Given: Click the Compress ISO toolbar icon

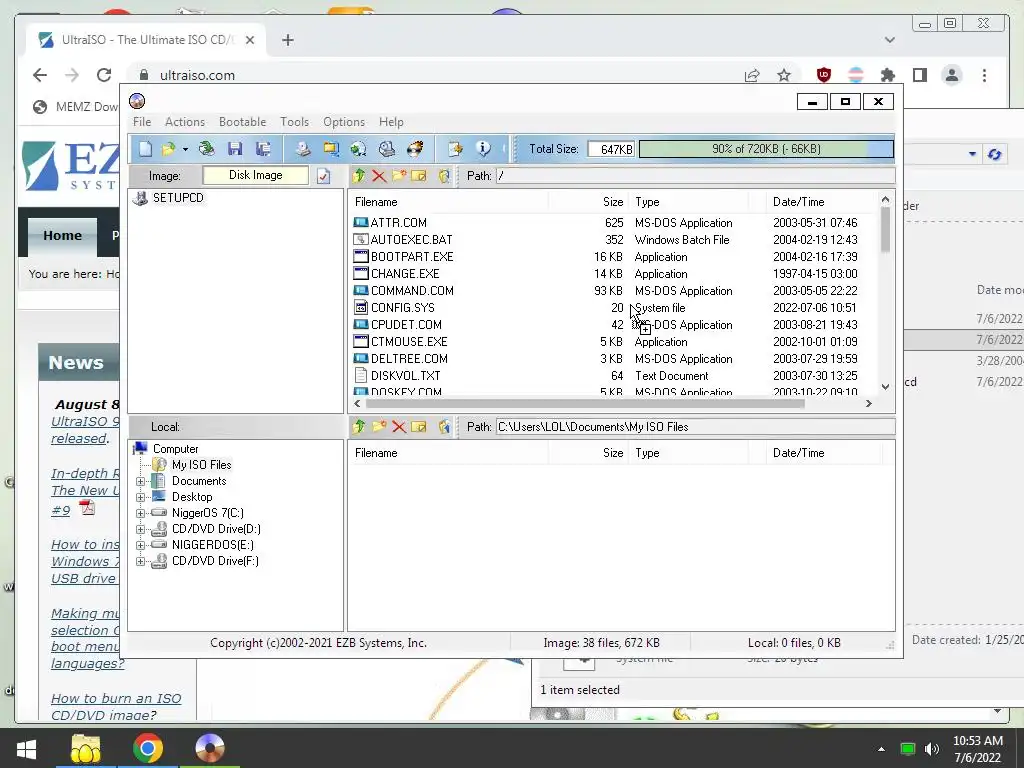Looking at the screenshot, I should coord(331,149).
